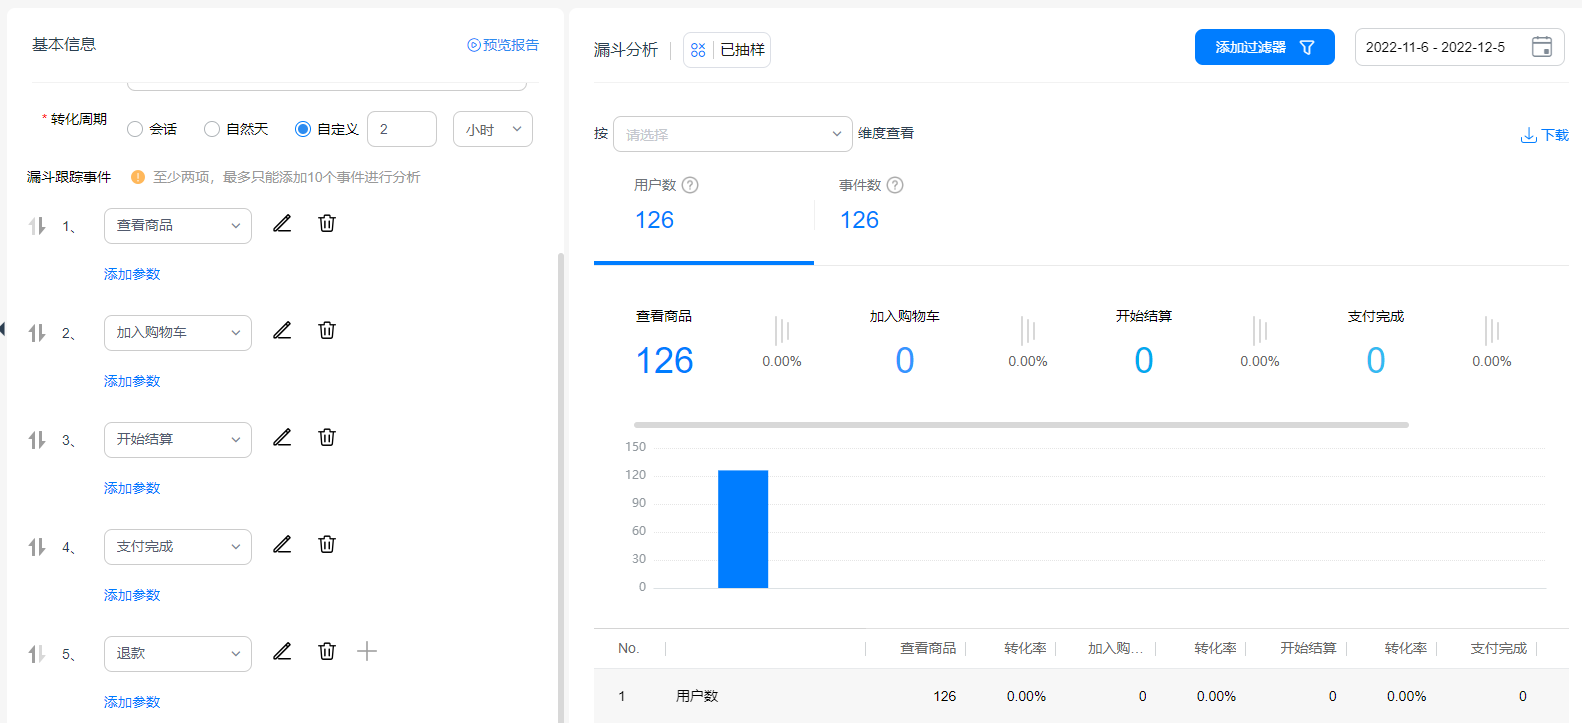Image resolution: width=1582 pixels, height=723 pixels.
Task: Delete the 支付完成 funnel event
Action: (327, 544)
